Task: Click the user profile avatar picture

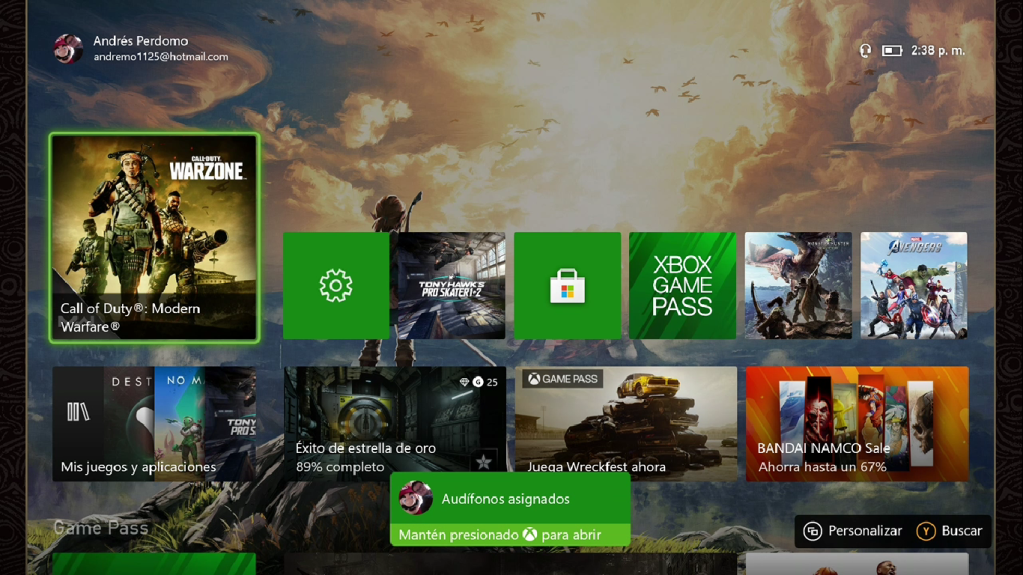Action: 69,48
